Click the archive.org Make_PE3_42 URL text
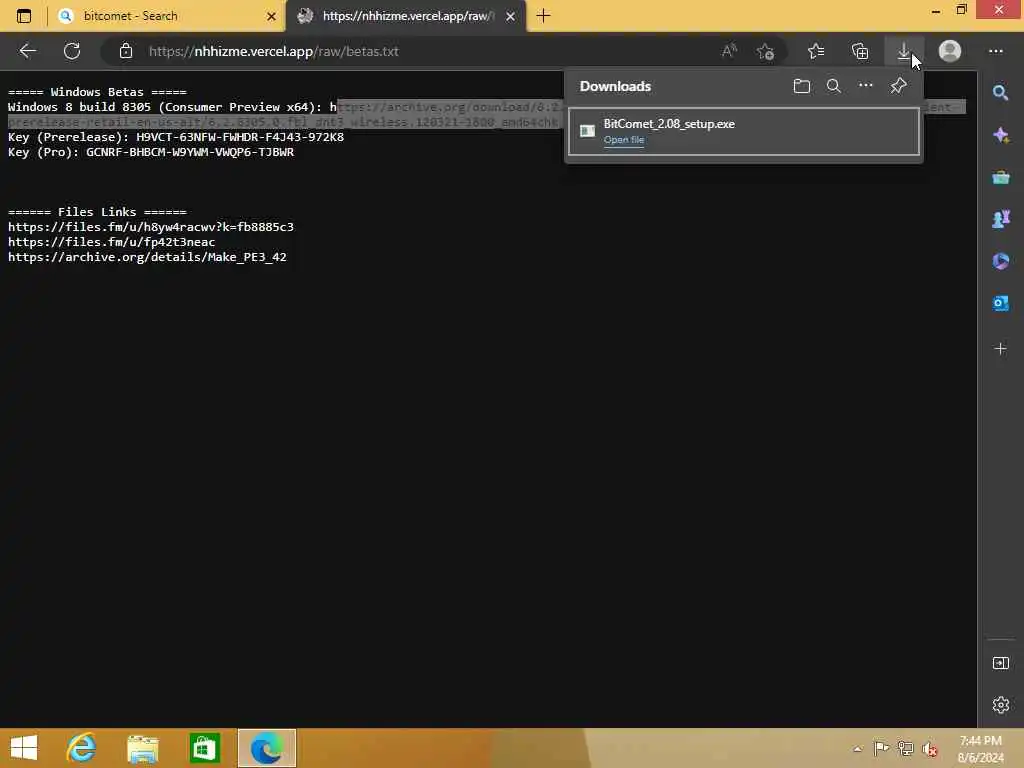The image size is (1024, 768). point(147,257)
